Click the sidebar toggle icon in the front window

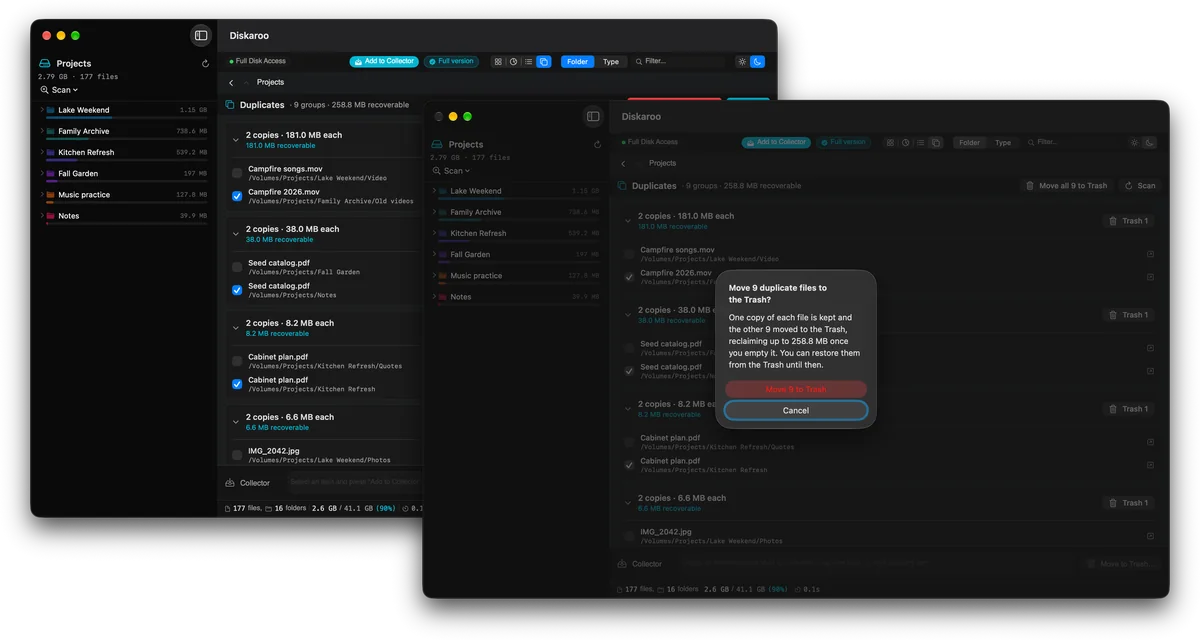click(x=593, y=117)
